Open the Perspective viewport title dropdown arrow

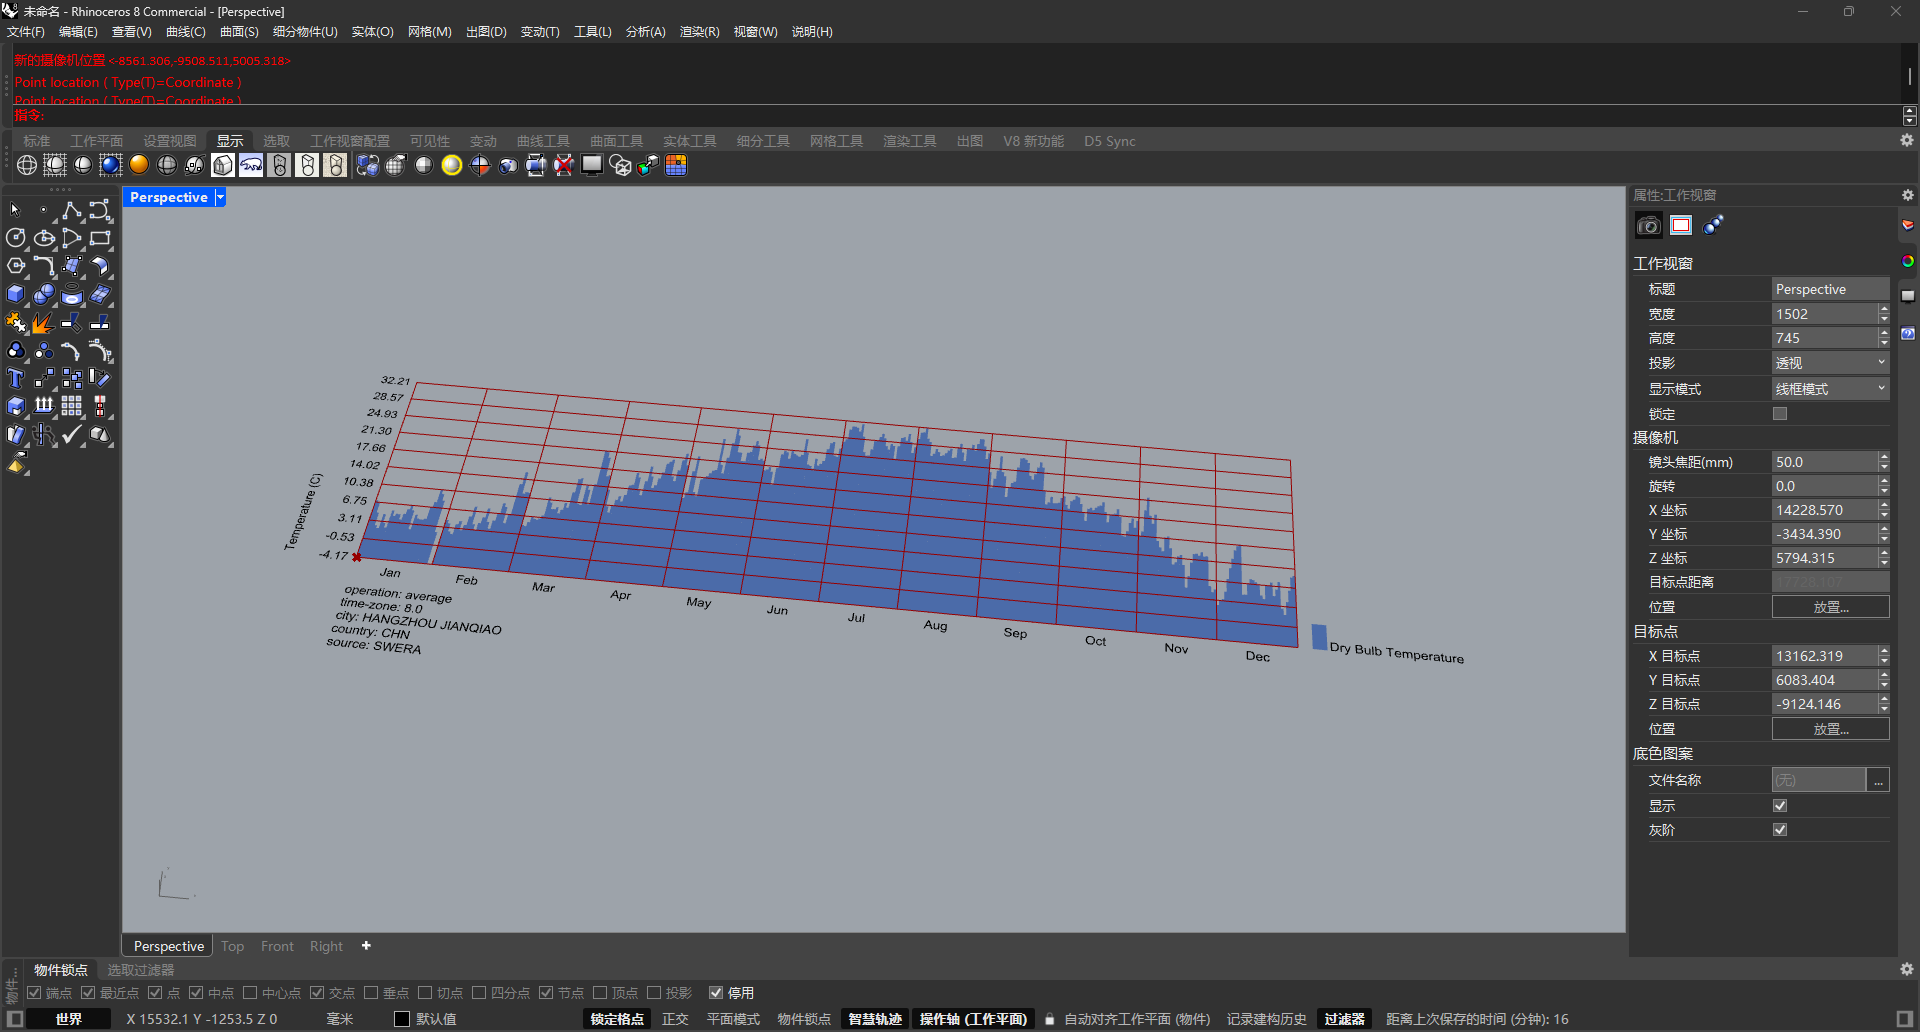(x=220, y=197)
